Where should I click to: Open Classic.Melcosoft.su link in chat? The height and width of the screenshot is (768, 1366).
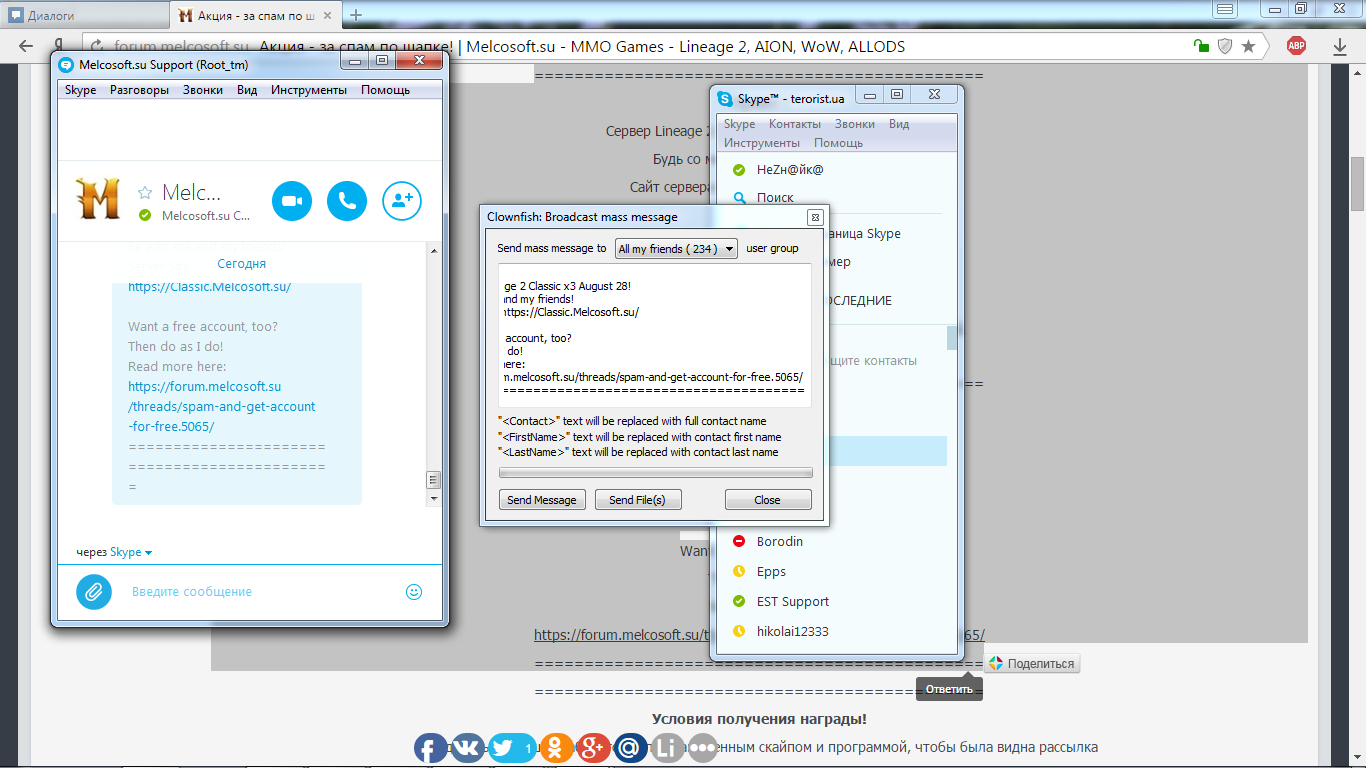pos(209,287)
